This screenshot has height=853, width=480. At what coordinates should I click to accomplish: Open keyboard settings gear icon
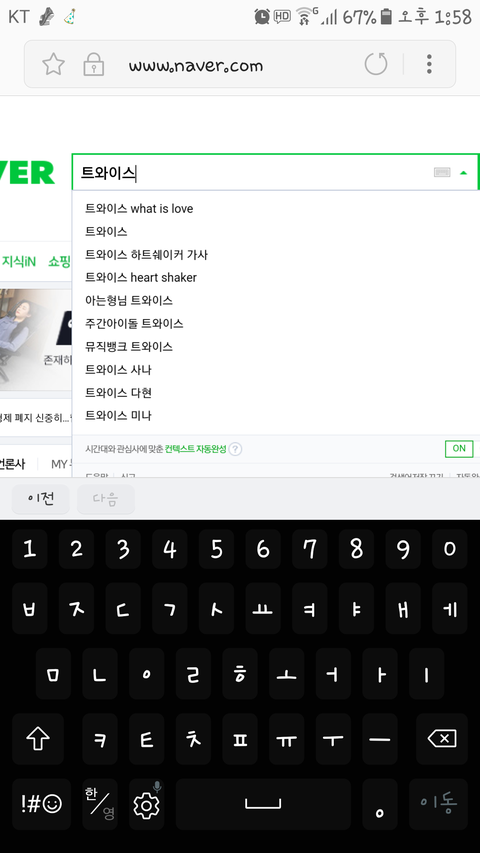point(146,805)
